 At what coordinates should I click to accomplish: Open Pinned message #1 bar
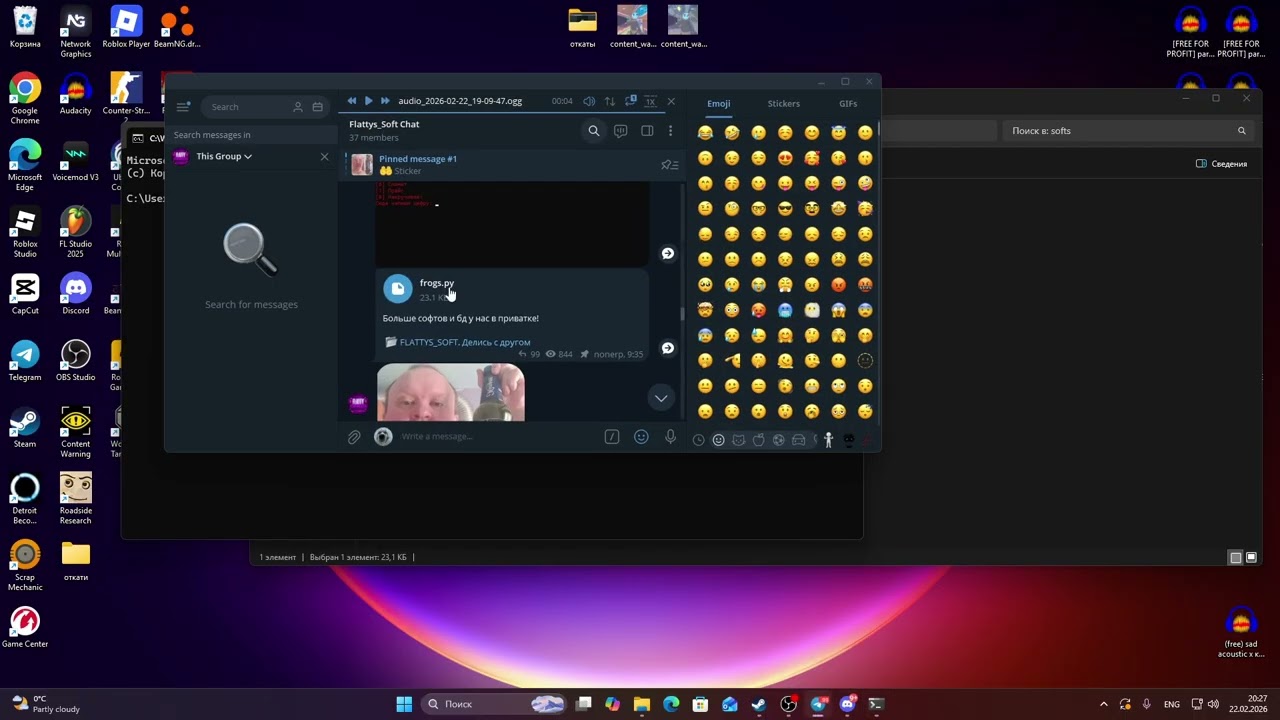(x=510, y=165)
